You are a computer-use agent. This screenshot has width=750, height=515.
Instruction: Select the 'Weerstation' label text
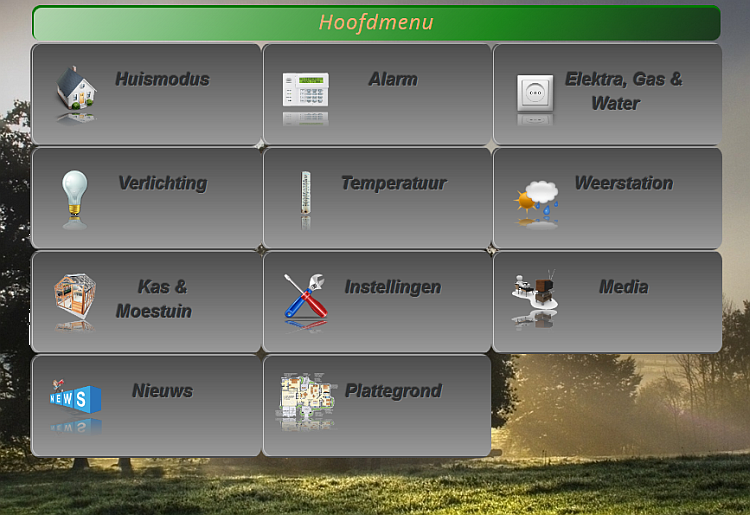coord(624,183)
